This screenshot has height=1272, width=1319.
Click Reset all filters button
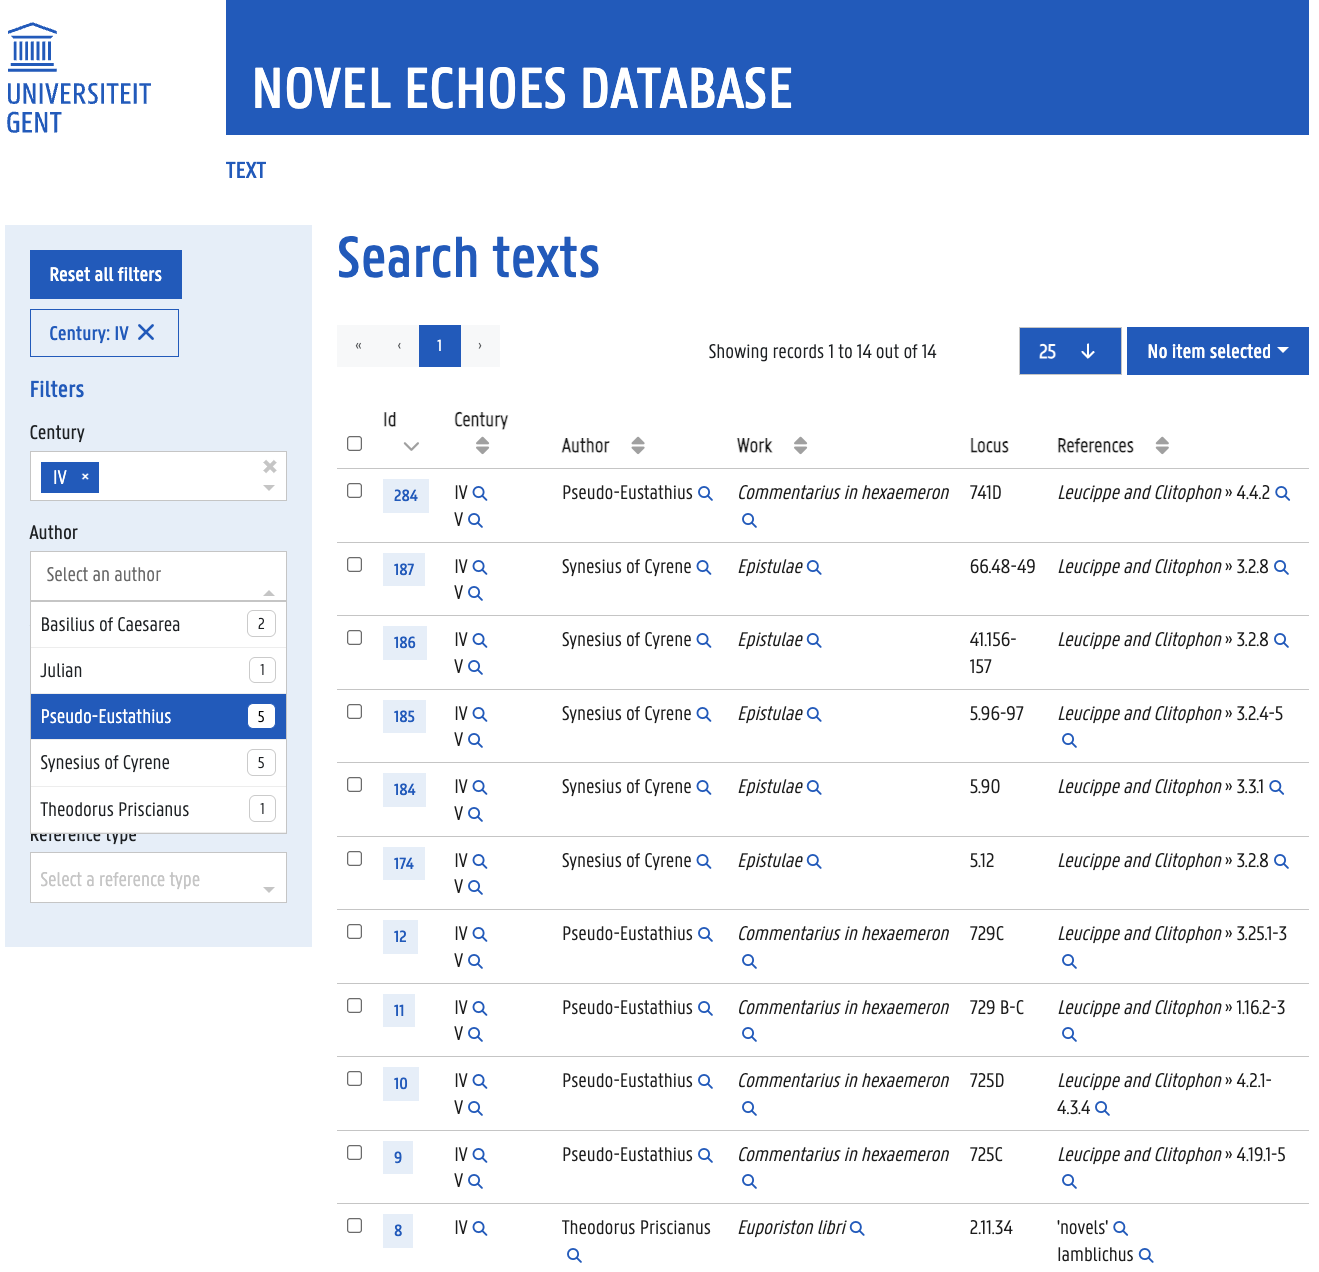point(106,274)
